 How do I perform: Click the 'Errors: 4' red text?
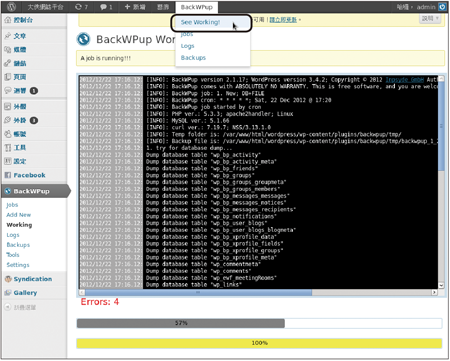pyautogui.click(x=100, y=302)
